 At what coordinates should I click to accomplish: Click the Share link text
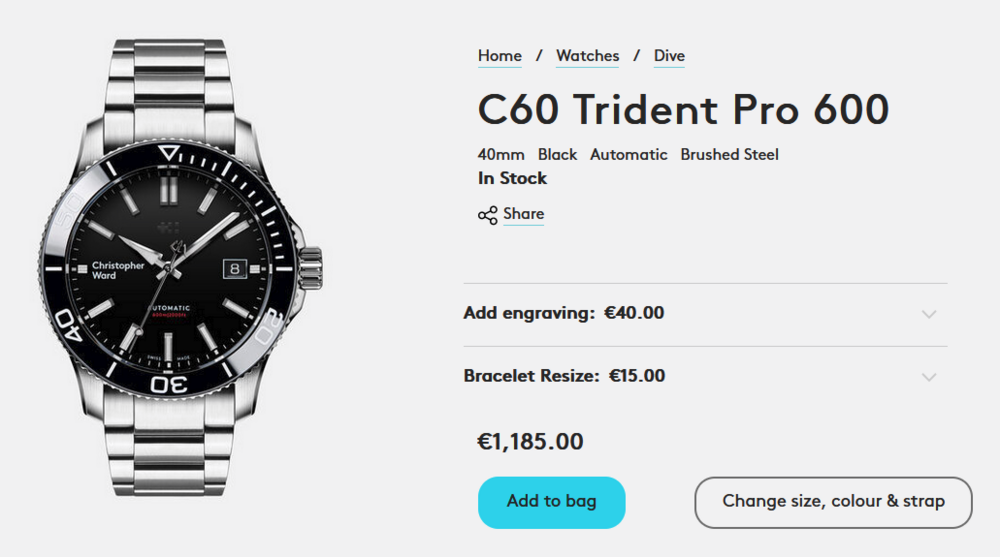(x=524, y=214)
